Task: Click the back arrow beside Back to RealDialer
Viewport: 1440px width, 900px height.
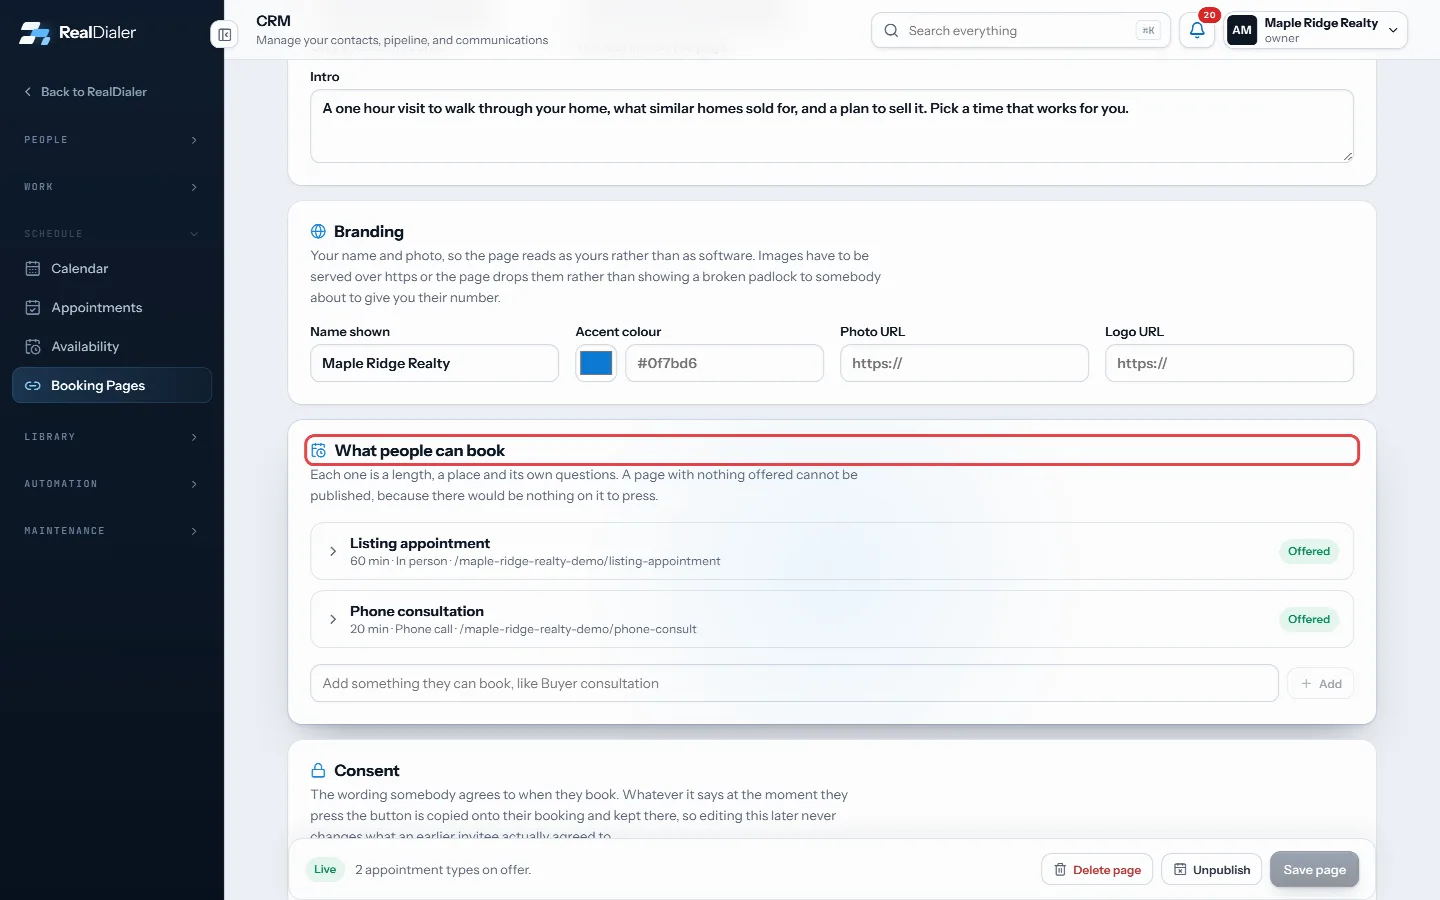Action: click(28, 92)
